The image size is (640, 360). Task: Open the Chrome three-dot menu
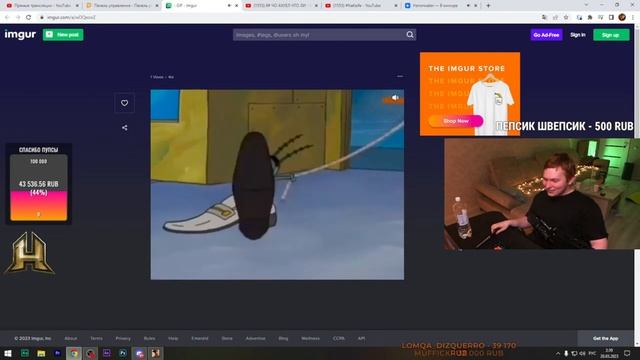coord(633,18)
